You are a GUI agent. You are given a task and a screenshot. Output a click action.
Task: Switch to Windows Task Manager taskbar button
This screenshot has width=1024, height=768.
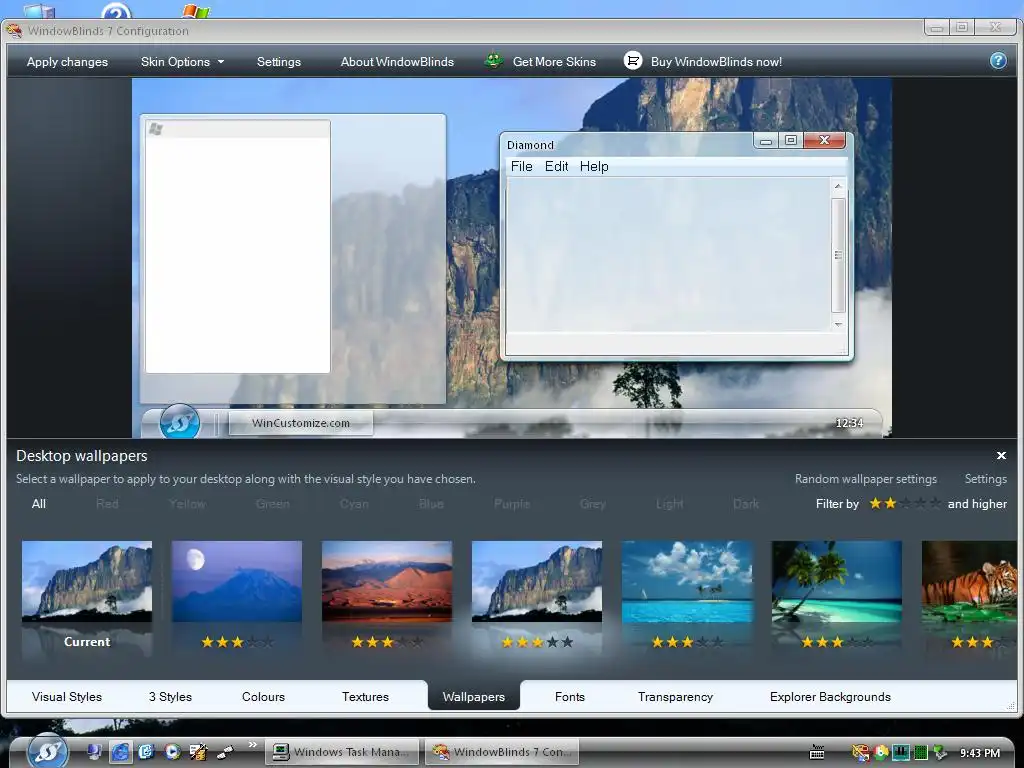pyautogui.click(x=341, y=752)
